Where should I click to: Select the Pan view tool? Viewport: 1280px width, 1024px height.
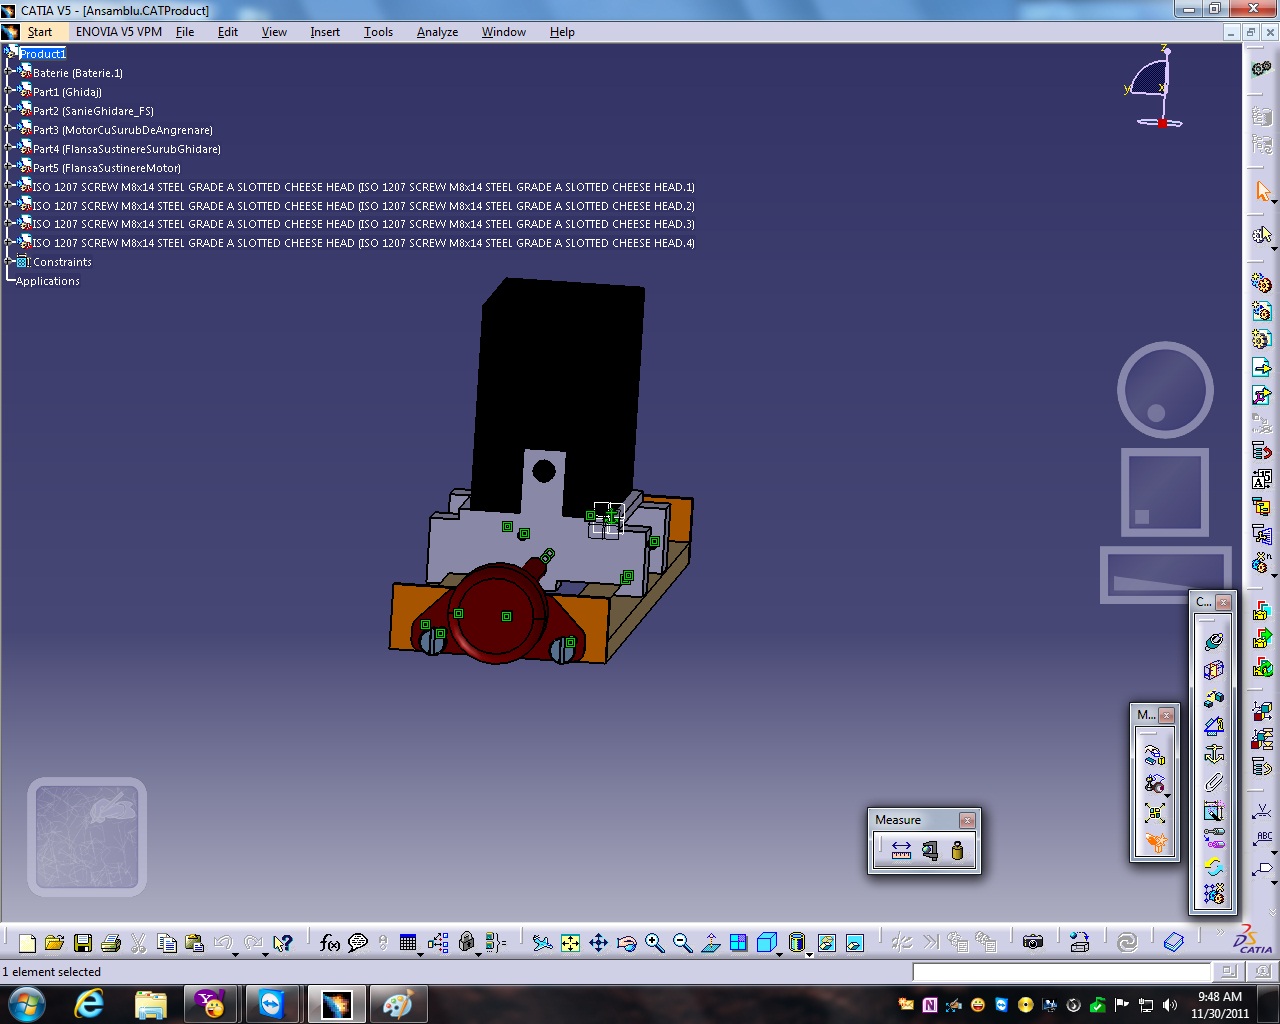pos(598,942)
